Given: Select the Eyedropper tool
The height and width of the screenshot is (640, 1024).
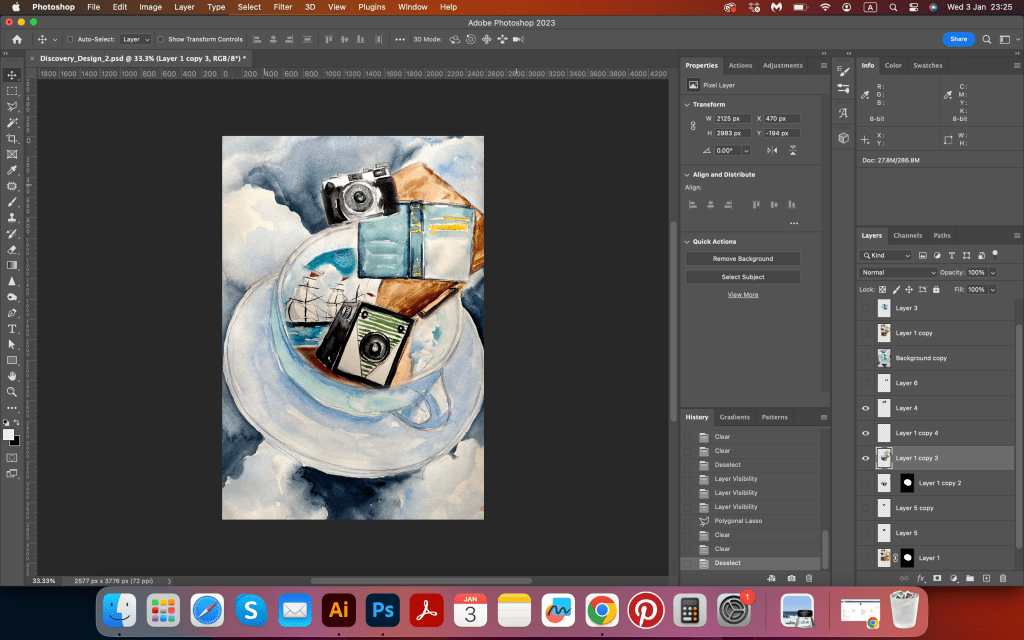Looking at the screenshot, I should click(x=12, y=170).
